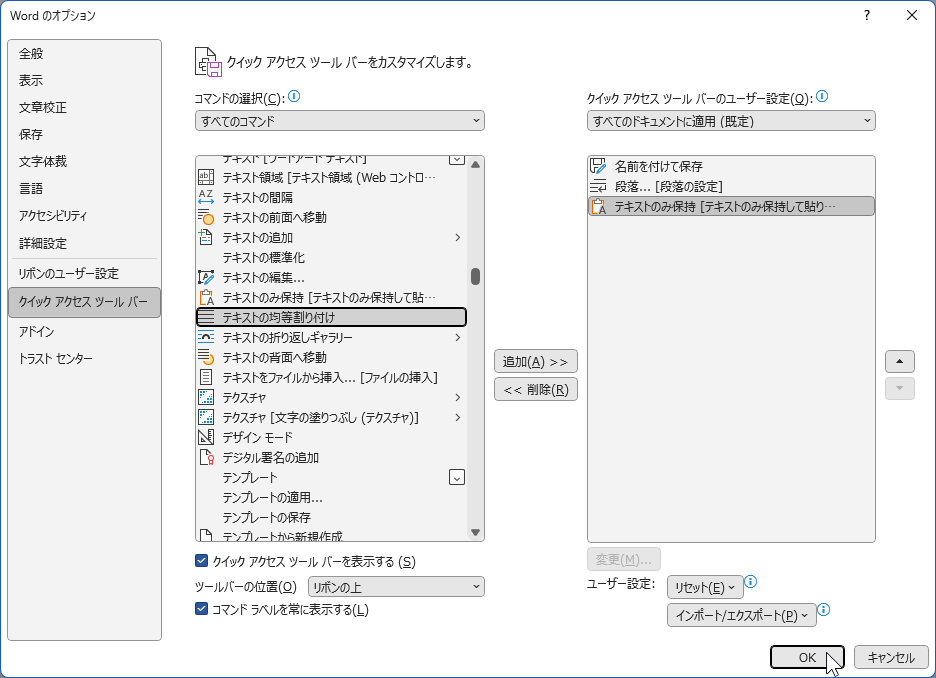Click info icon beside クイック アクセス ツール バーのユーザー設定
Screen dimensions: 936x678
coord(822,97)
